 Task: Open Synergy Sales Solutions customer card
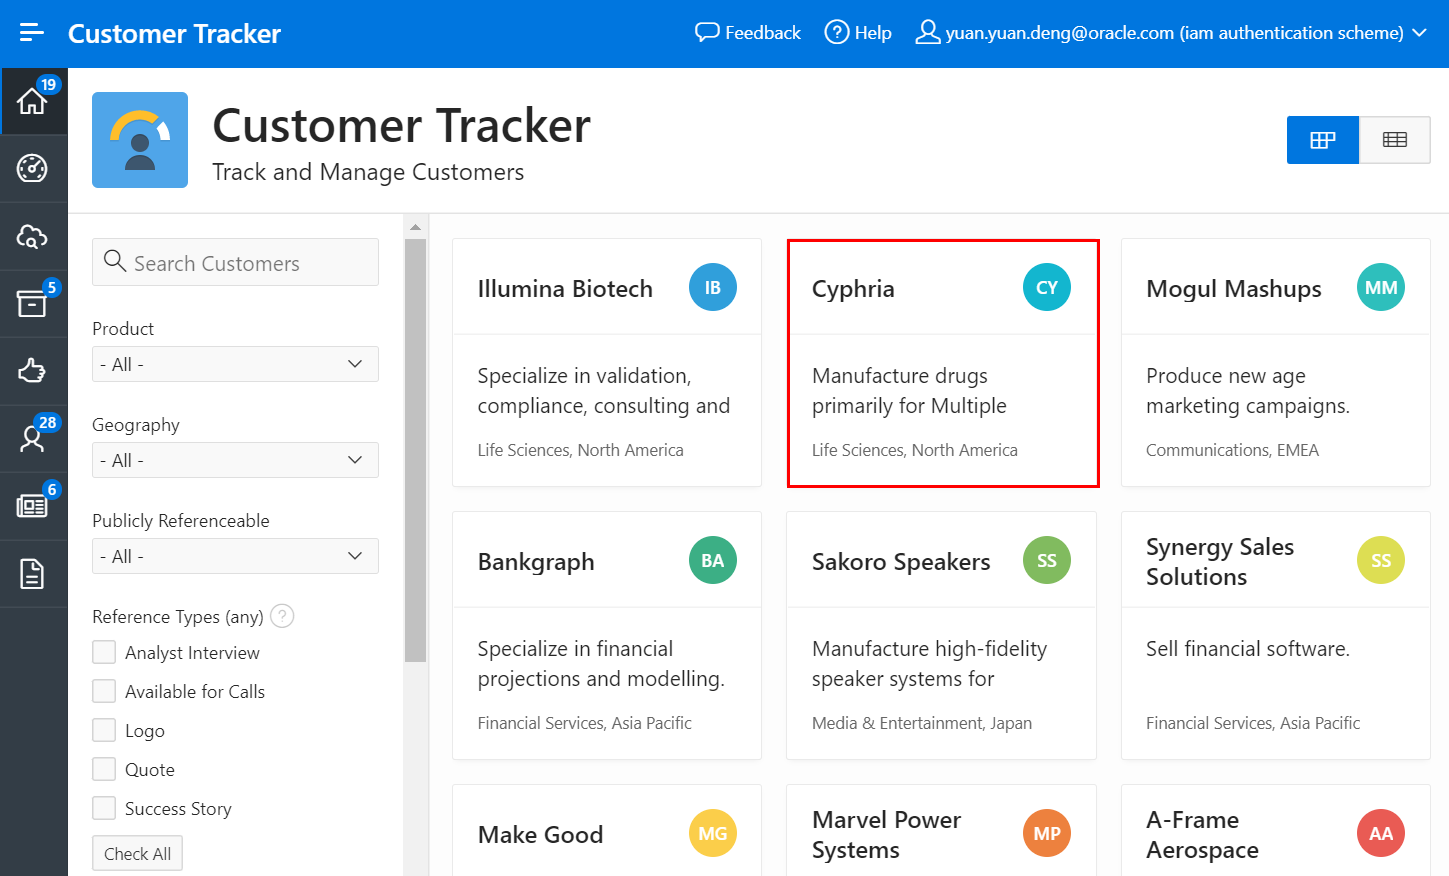(1276, 636)
